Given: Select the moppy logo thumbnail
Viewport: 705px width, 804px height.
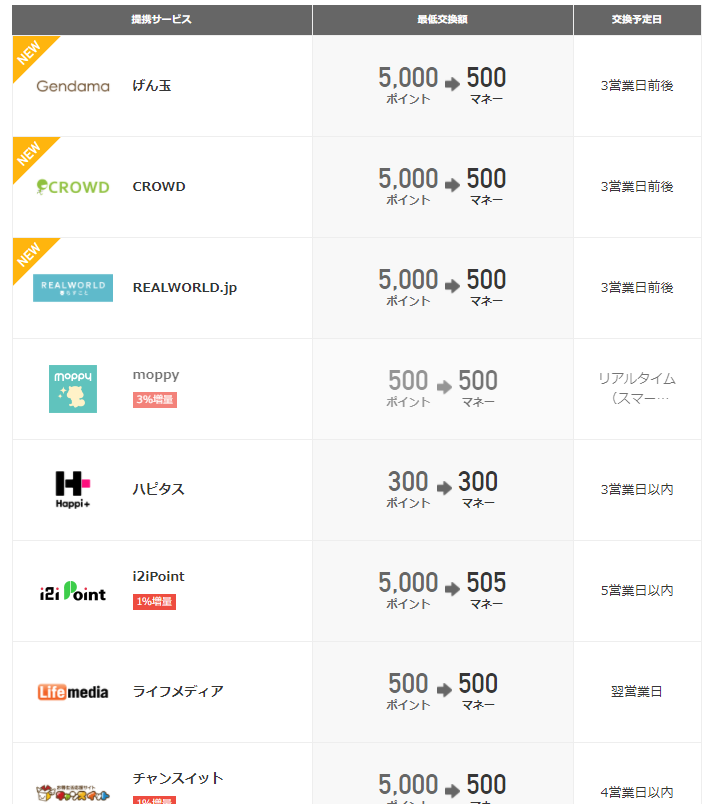Looking at the screenshot, I should [x=73, y=389].
